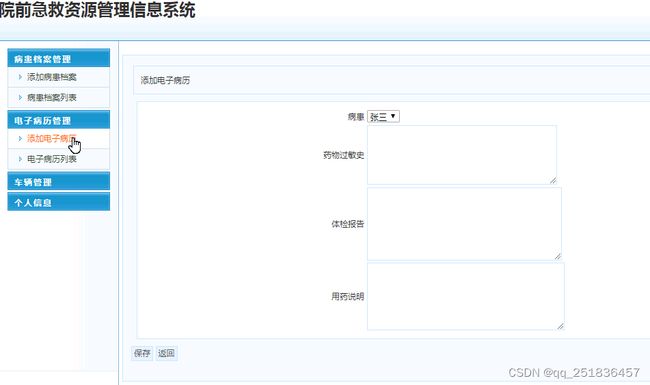
Task: Click resize grip of 用药说明 textarea
Action: 560,326
